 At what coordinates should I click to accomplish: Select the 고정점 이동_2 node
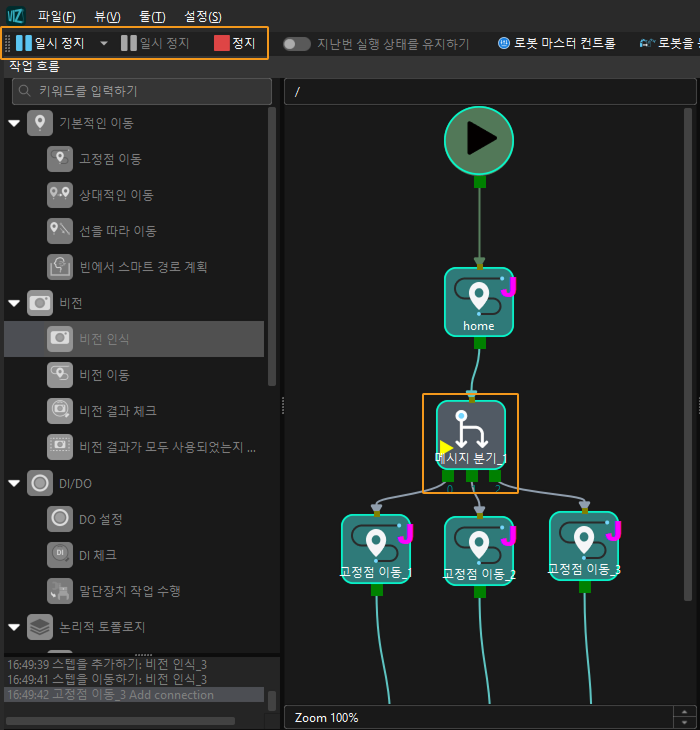tap(479, 551)
